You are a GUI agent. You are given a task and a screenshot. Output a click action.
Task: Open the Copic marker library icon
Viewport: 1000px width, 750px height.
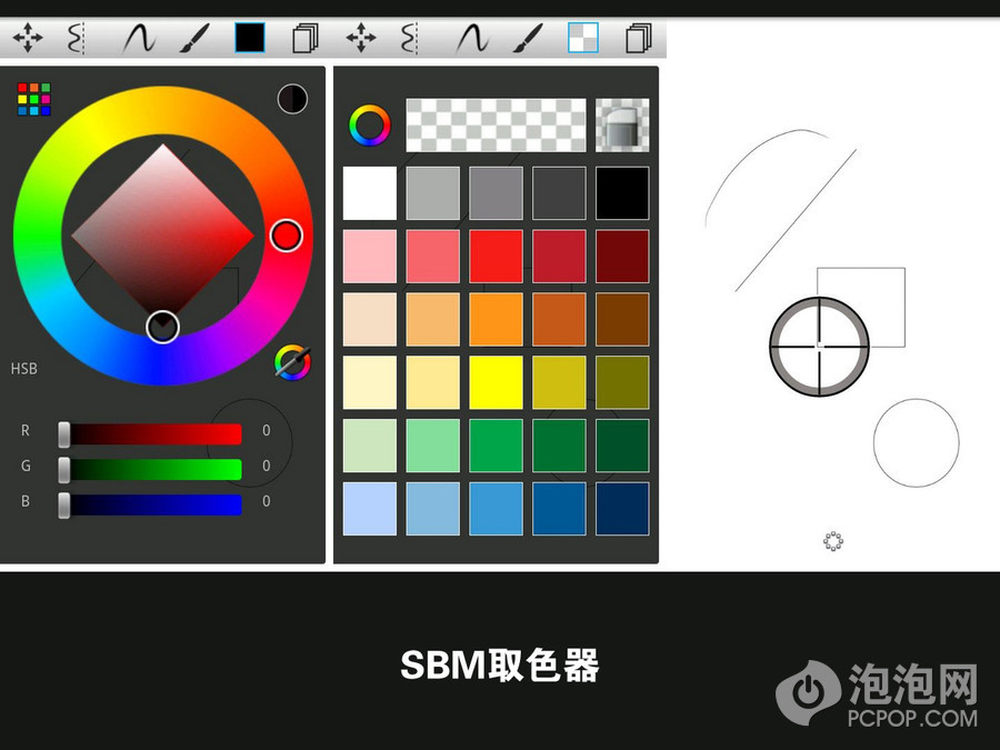point(622,125)
